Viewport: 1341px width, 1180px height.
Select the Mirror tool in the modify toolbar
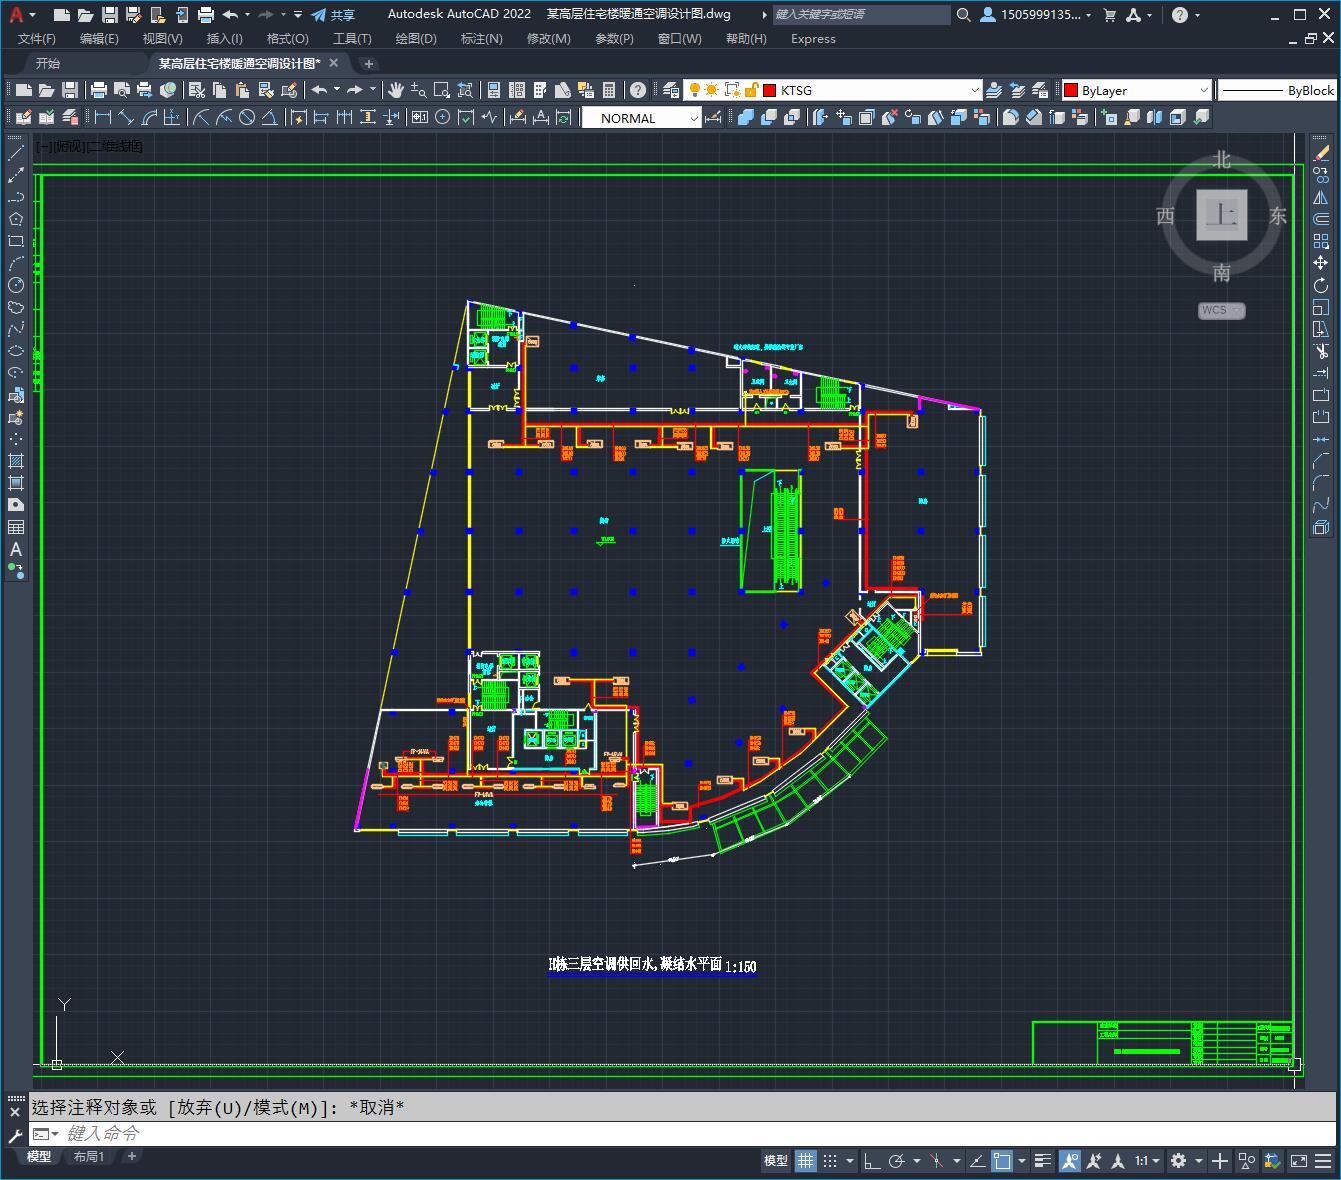pos(1321,197)
